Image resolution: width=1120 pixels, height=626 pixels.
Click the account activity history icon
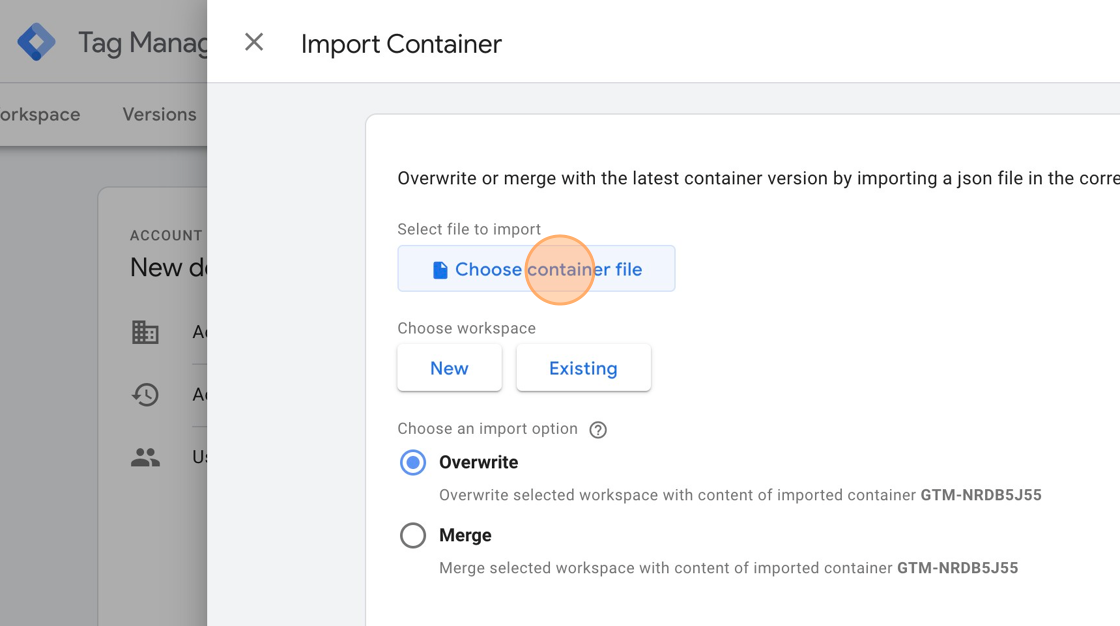coord(145,394)
